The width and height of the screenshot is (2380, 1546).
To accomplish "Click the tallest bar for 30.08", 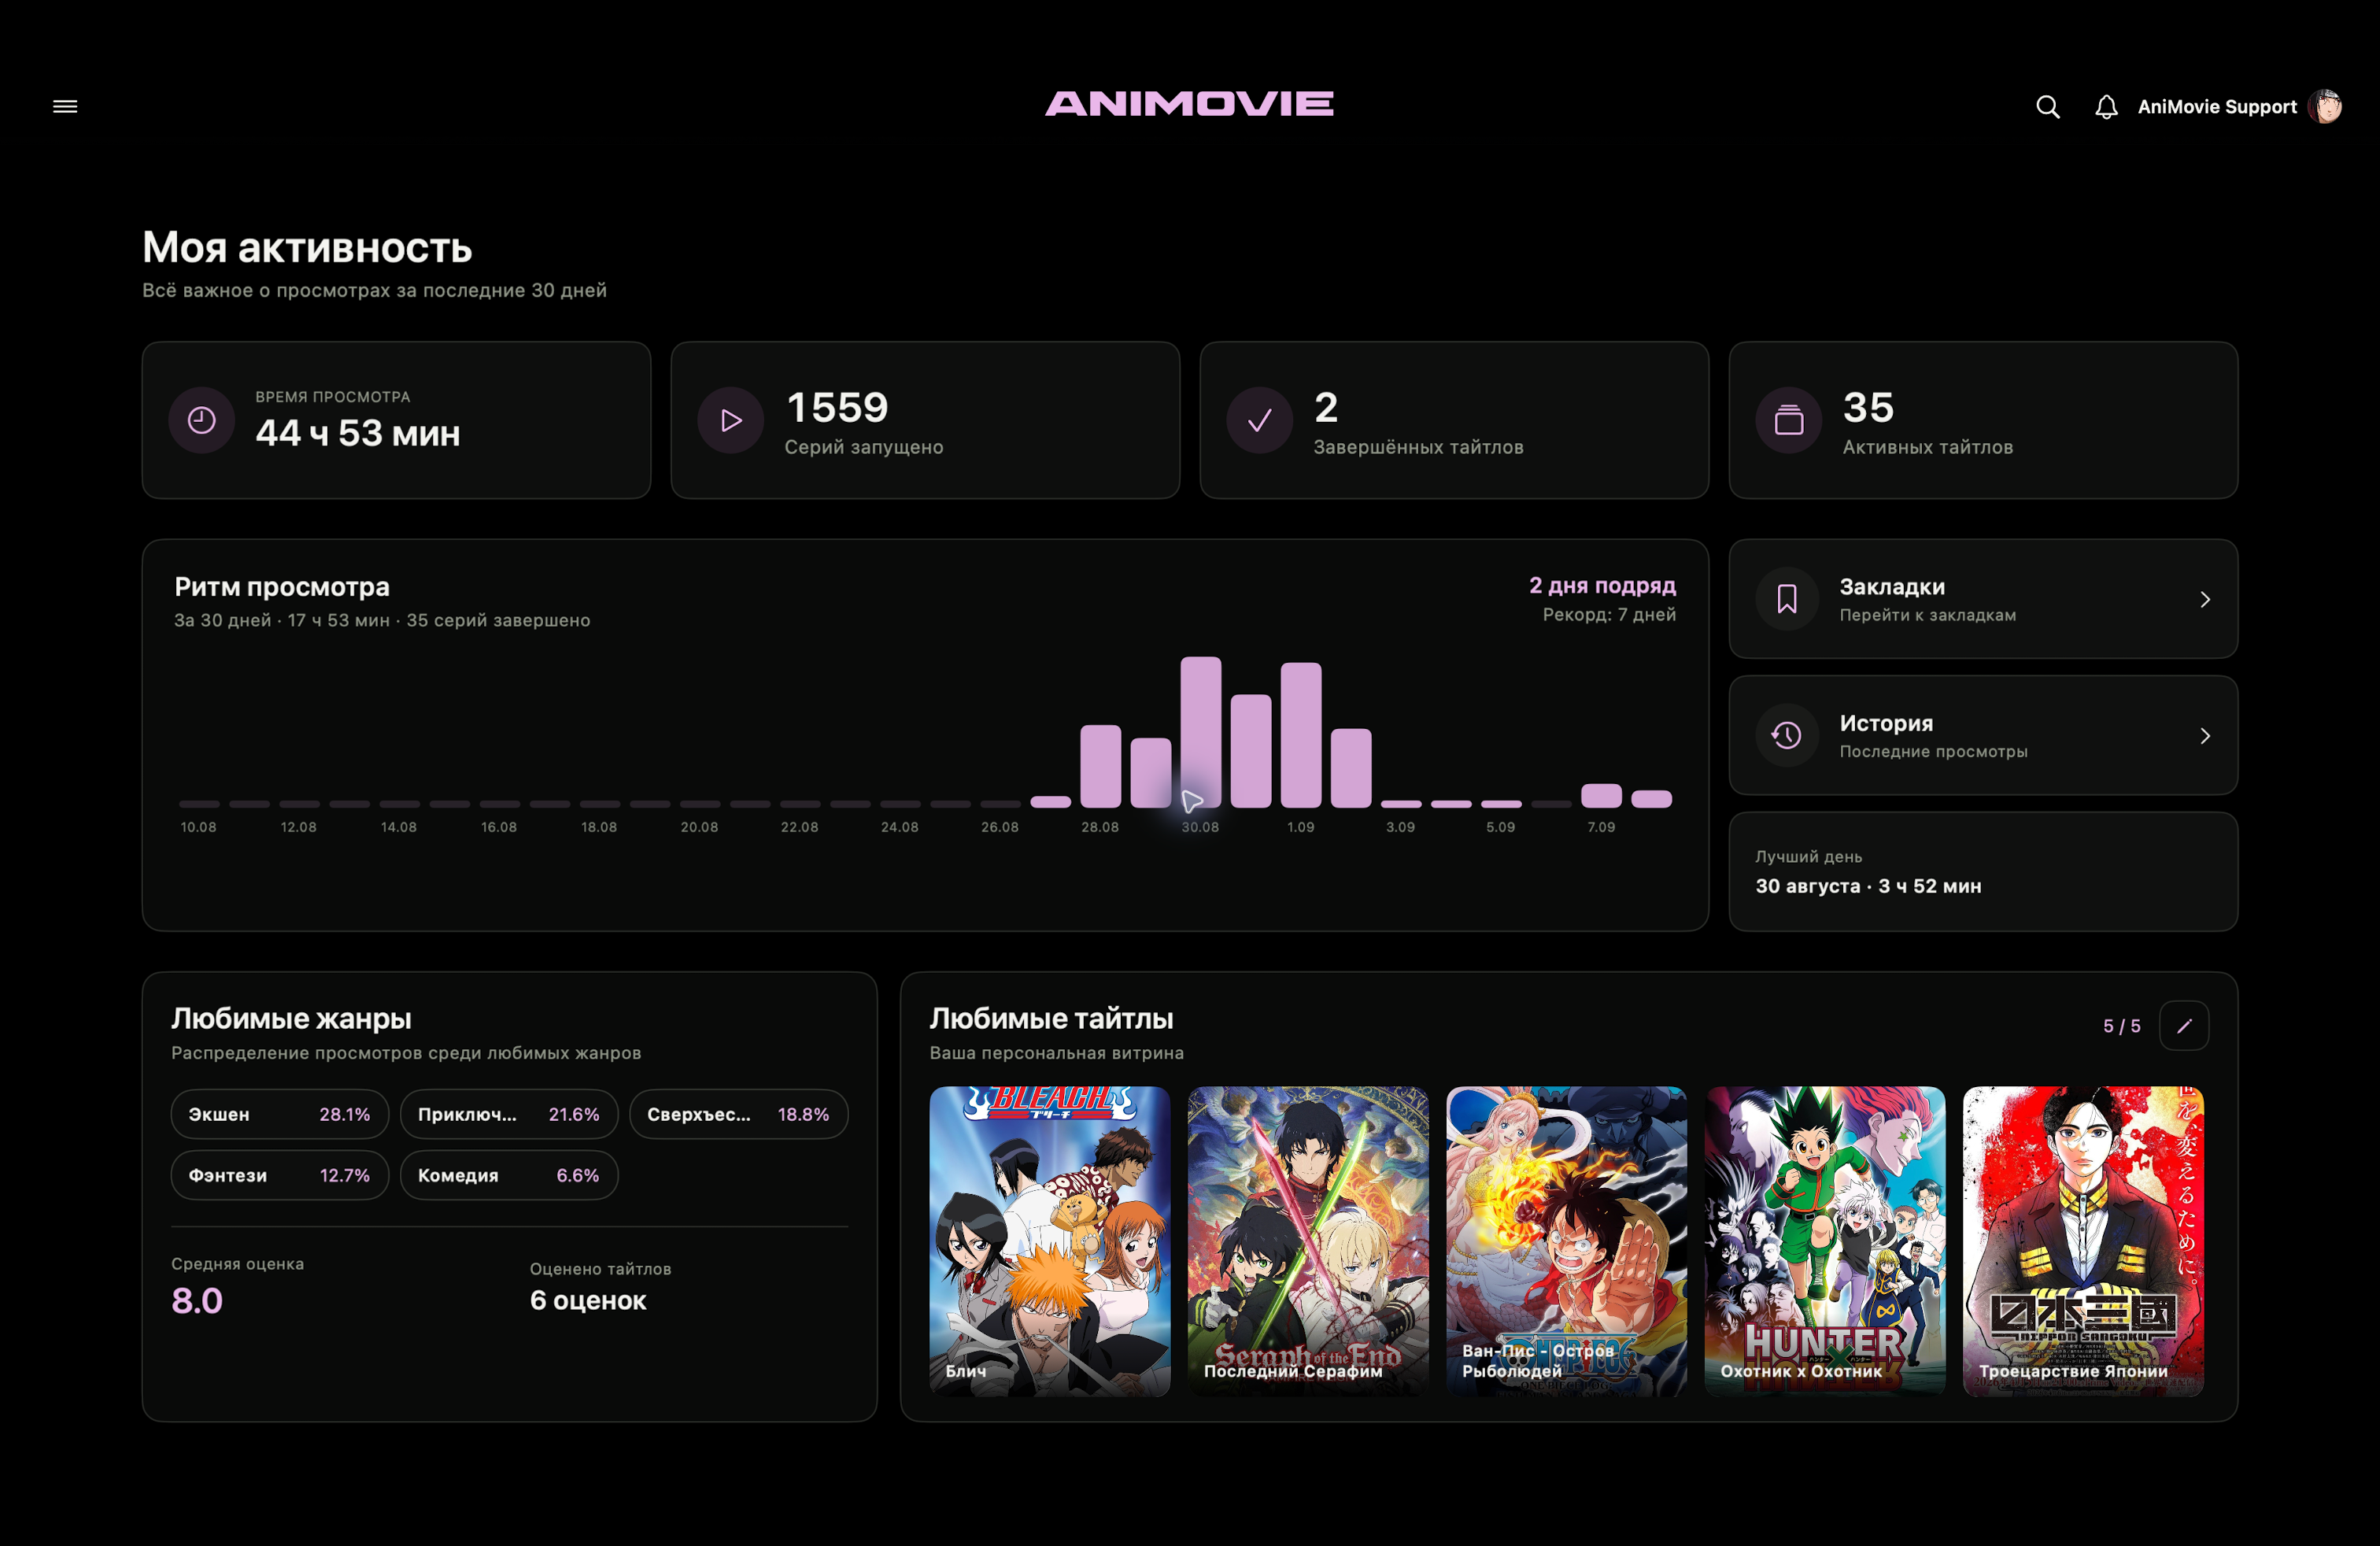I will [1200, 731].
